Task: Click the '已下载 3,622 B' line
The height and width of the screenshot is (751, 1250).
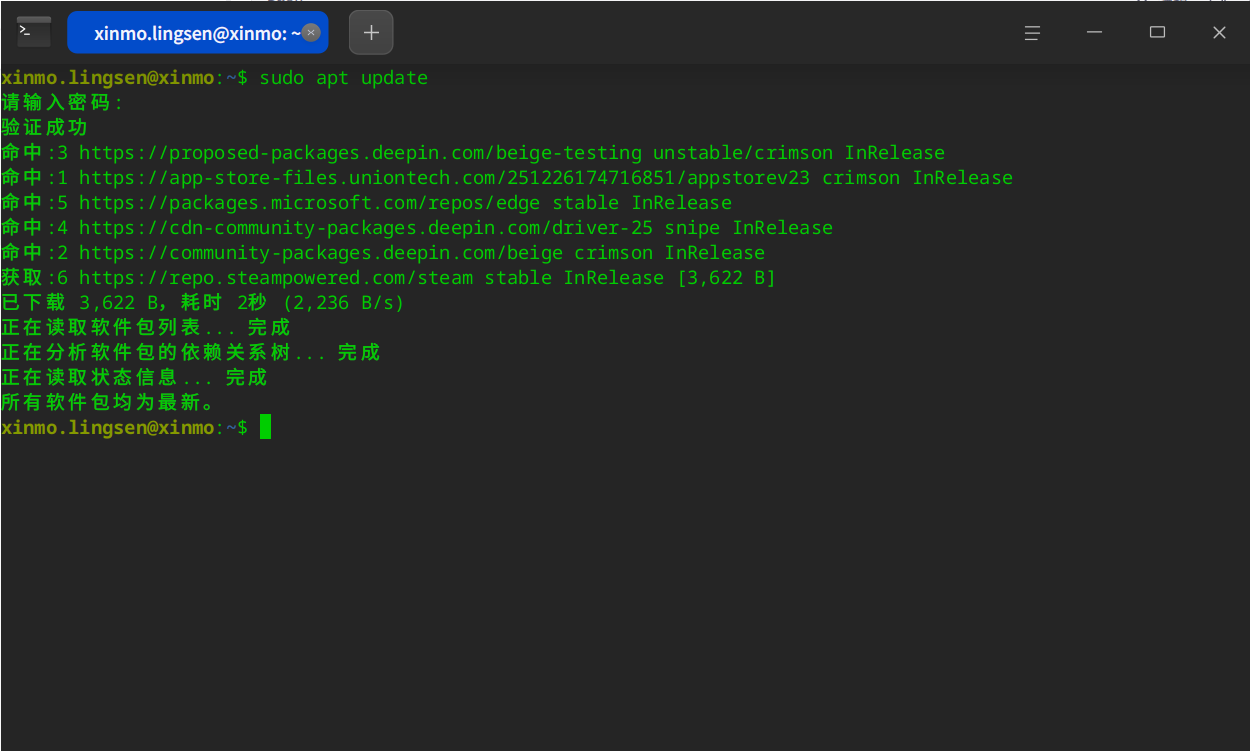Action: tap(203, 303)
